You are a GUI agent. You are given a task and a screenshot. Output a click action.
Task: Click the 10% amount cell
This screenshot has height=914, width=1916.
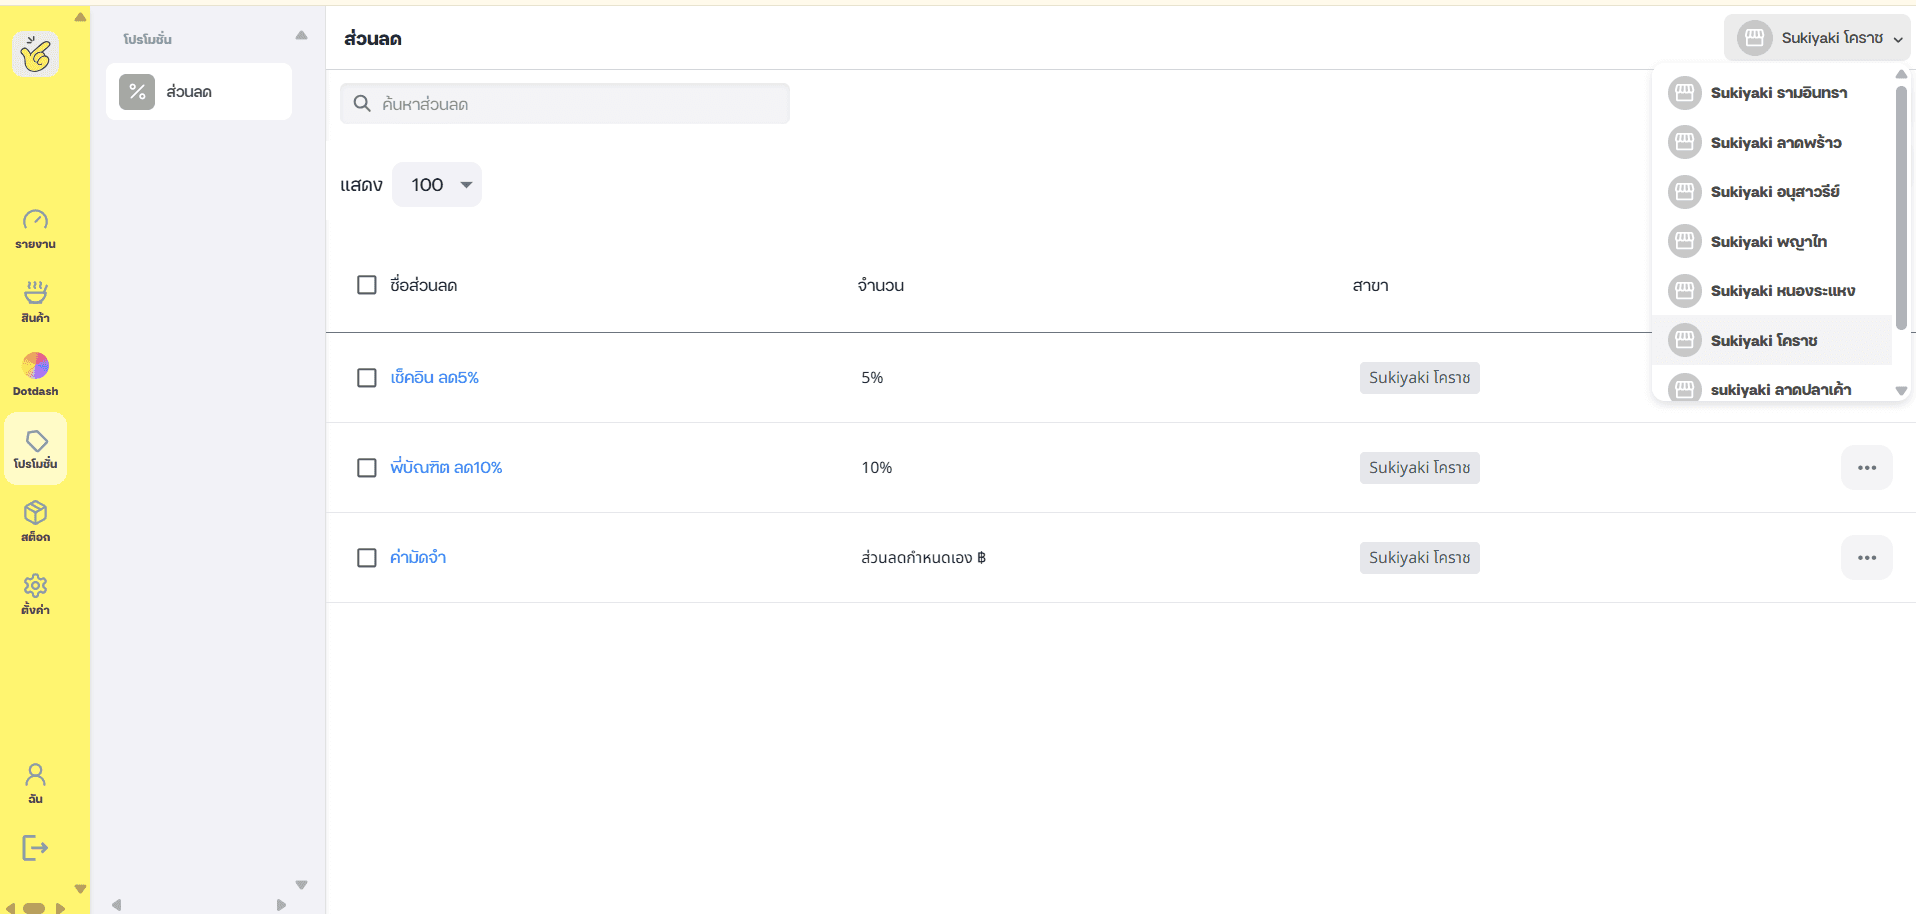click(877, 468)
